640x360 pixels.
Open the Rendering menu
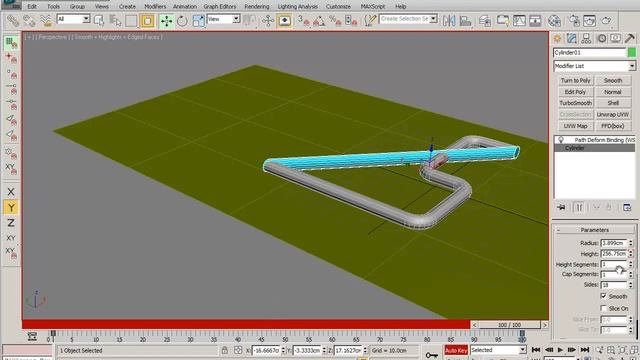257,7
